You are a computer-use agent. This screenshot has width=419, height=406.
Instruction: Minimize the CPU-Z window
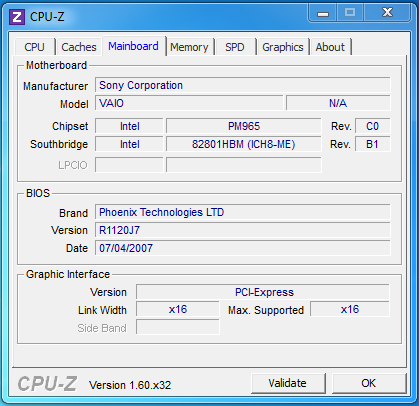323,14
